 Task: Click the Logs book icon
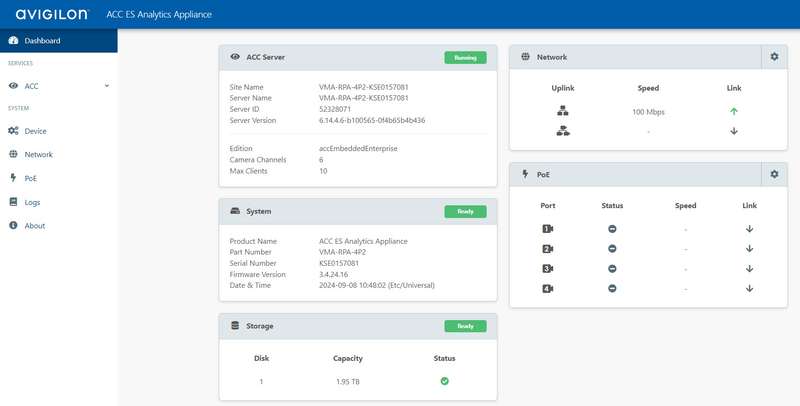pos(13,202)
